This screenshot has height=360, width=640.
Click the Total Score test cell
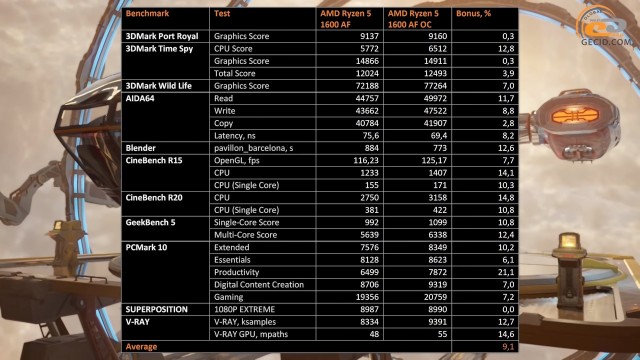click(235, 73)
